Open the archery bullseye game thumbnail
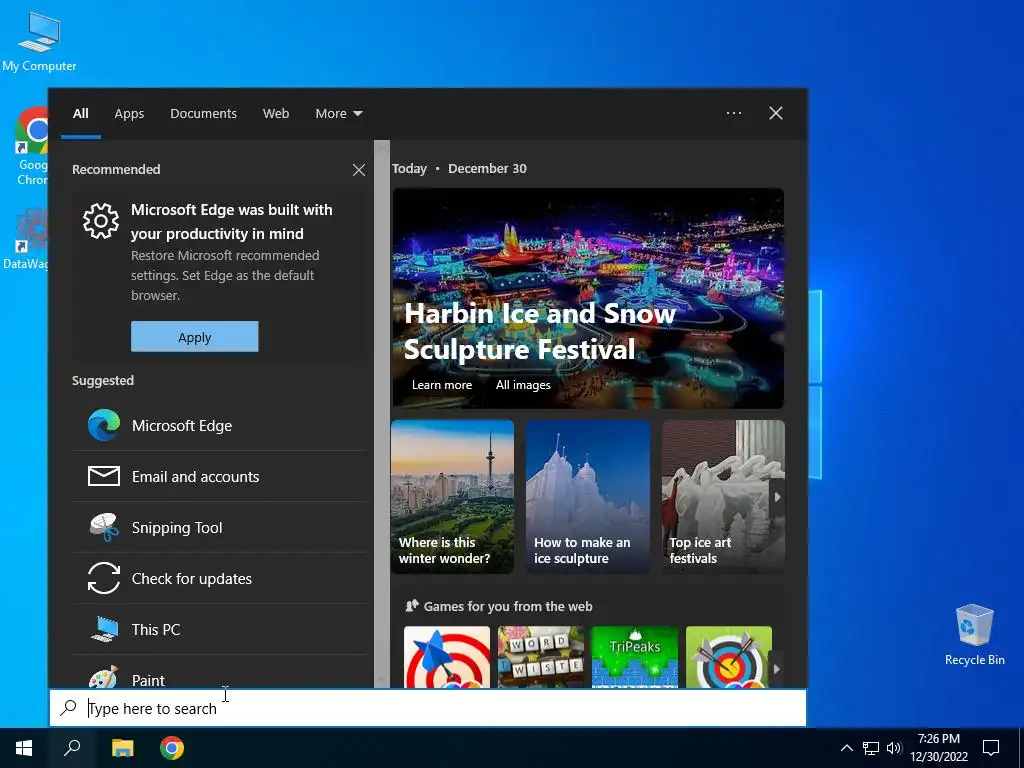This screenshot has width=1024, height=768. pos(729,657)
